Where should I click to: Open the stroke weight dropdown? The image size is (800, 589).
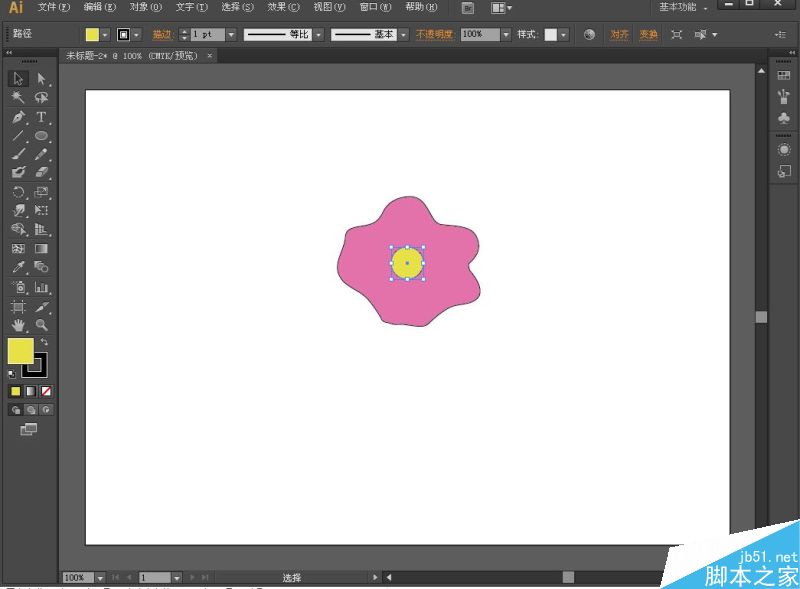pyautogui.click(x=231, y=35)
